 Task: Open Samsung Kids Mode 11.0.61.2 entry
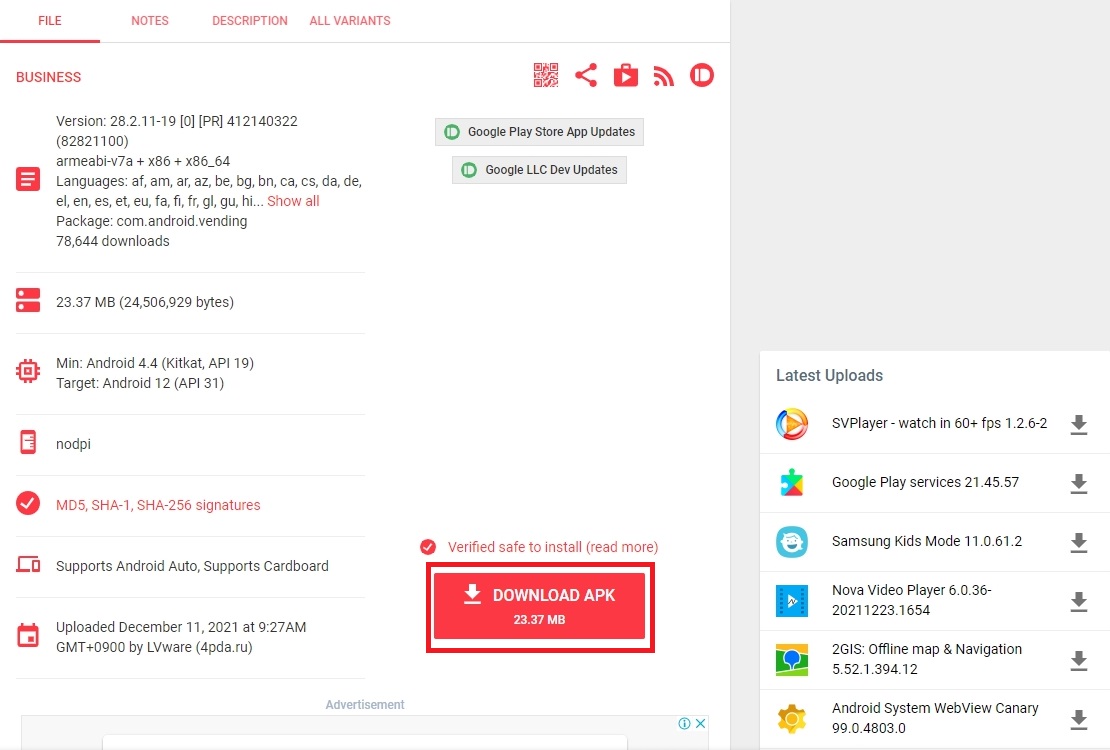click(927, 541)
